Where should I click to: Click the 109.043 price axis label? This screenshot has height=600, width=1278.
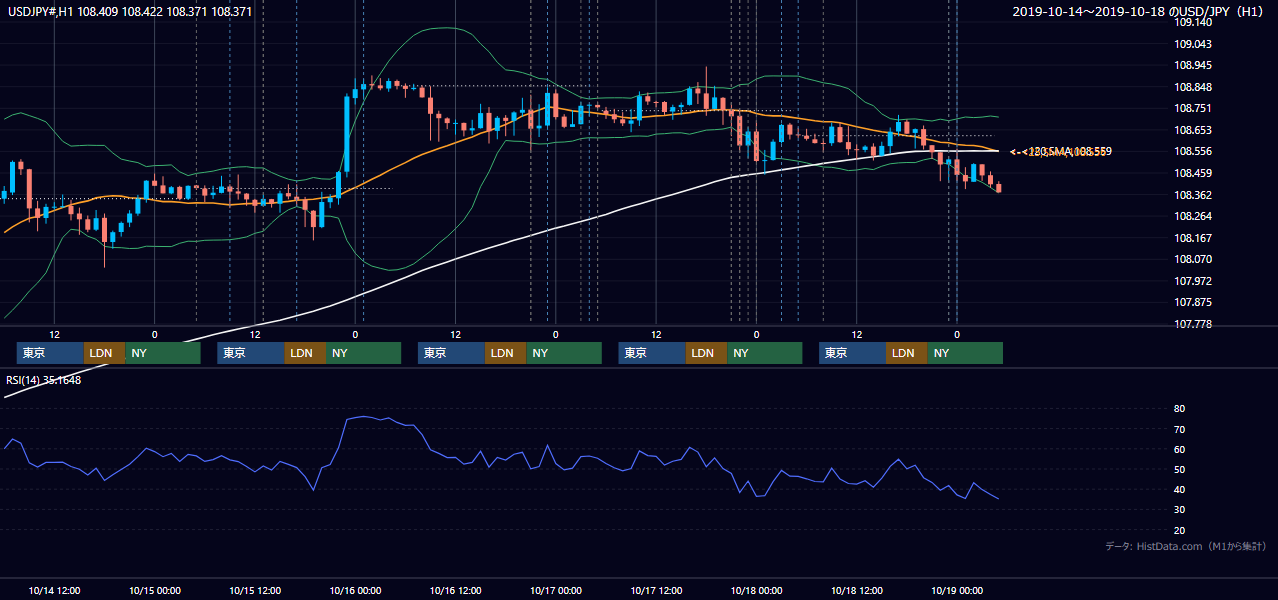[1192, 44]
